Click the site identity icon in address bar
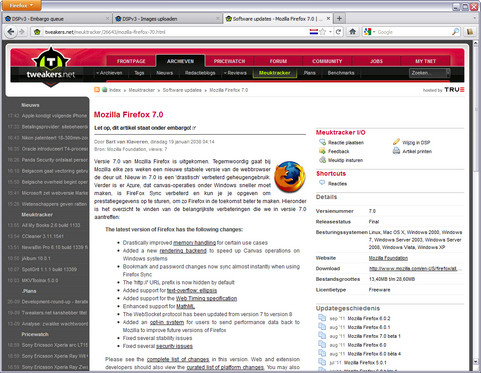 (37, 32)
